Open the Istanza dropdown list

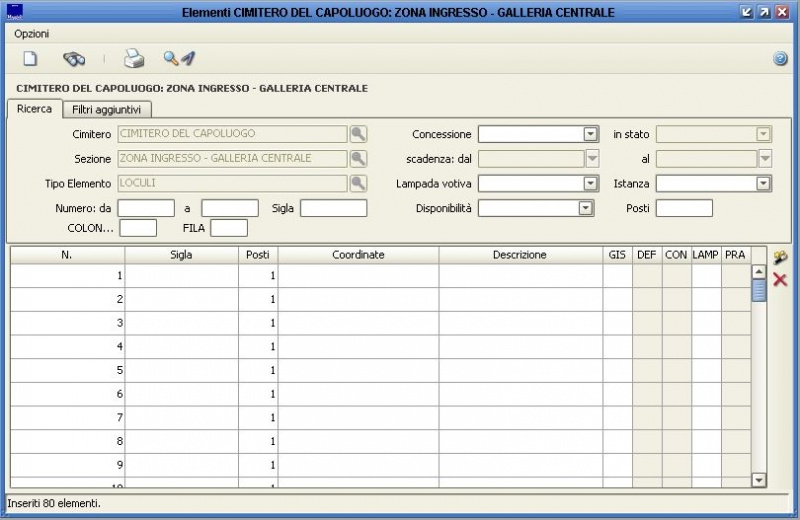pyautogui.click(x=763, y=183)
